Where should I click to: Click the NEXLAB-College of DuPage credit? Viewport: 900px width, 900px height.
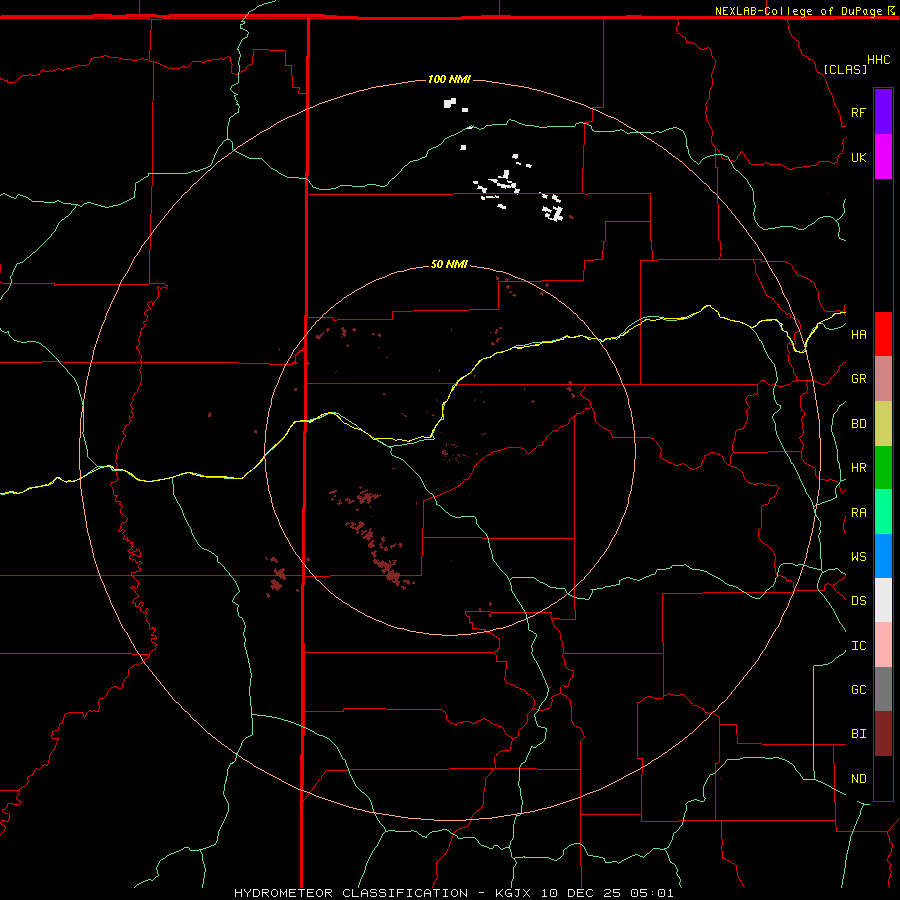click(798, 11)
